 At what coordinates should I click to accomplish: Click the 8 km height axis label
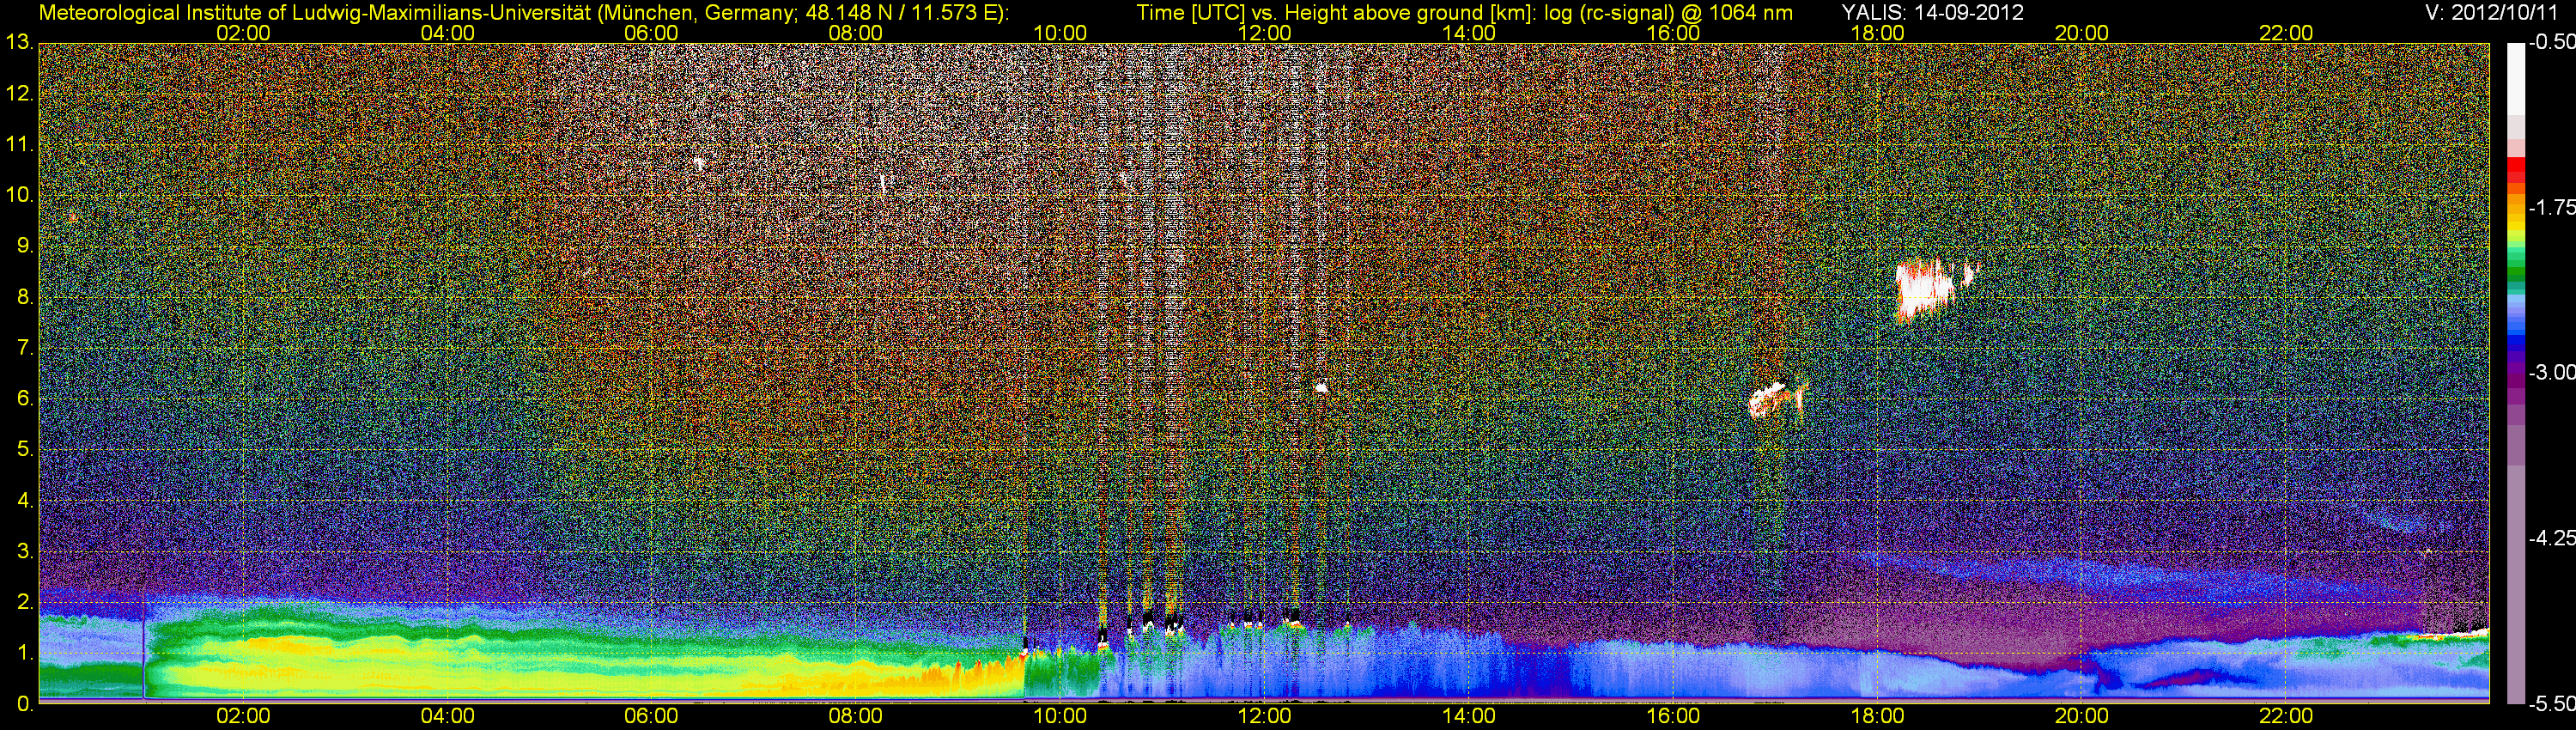click(x=24, y=297)
